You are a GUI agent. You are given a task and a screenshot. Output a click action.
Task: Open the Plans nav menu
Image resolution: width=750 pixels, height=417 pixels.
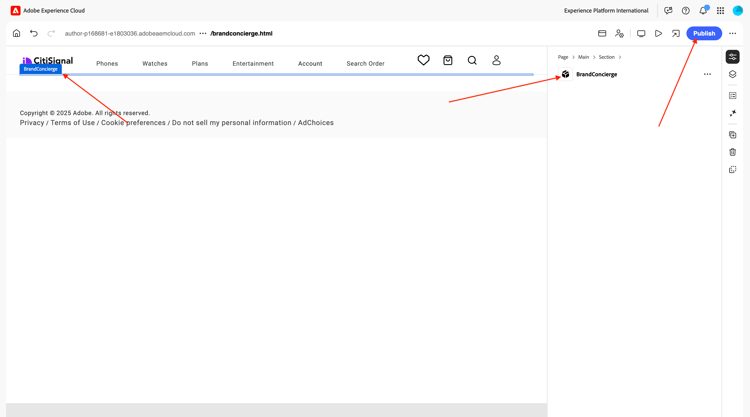click(x=200, y=64)
